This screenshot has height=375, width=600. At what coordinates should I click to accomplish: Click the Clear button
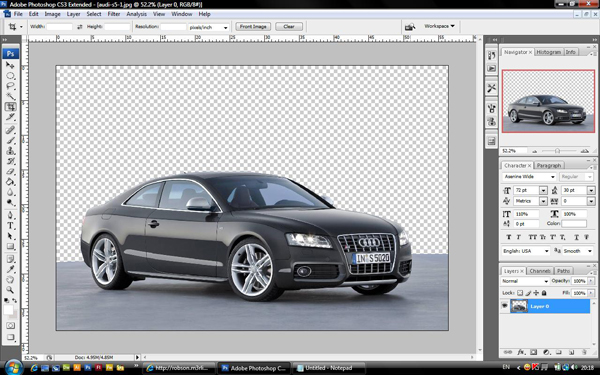(289, 26)
